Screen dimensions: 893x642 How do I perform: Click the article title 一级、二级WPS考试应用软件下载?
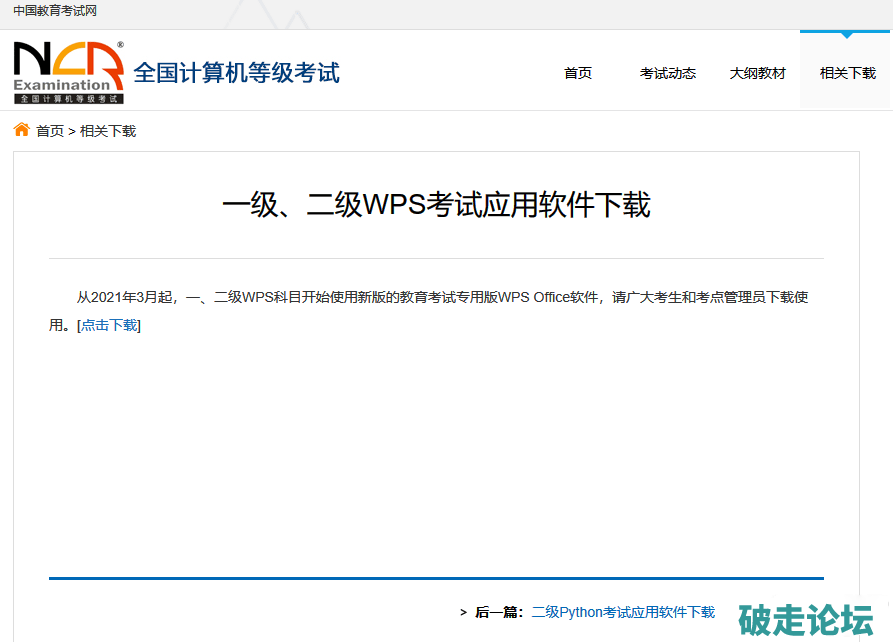coord(436,205)
